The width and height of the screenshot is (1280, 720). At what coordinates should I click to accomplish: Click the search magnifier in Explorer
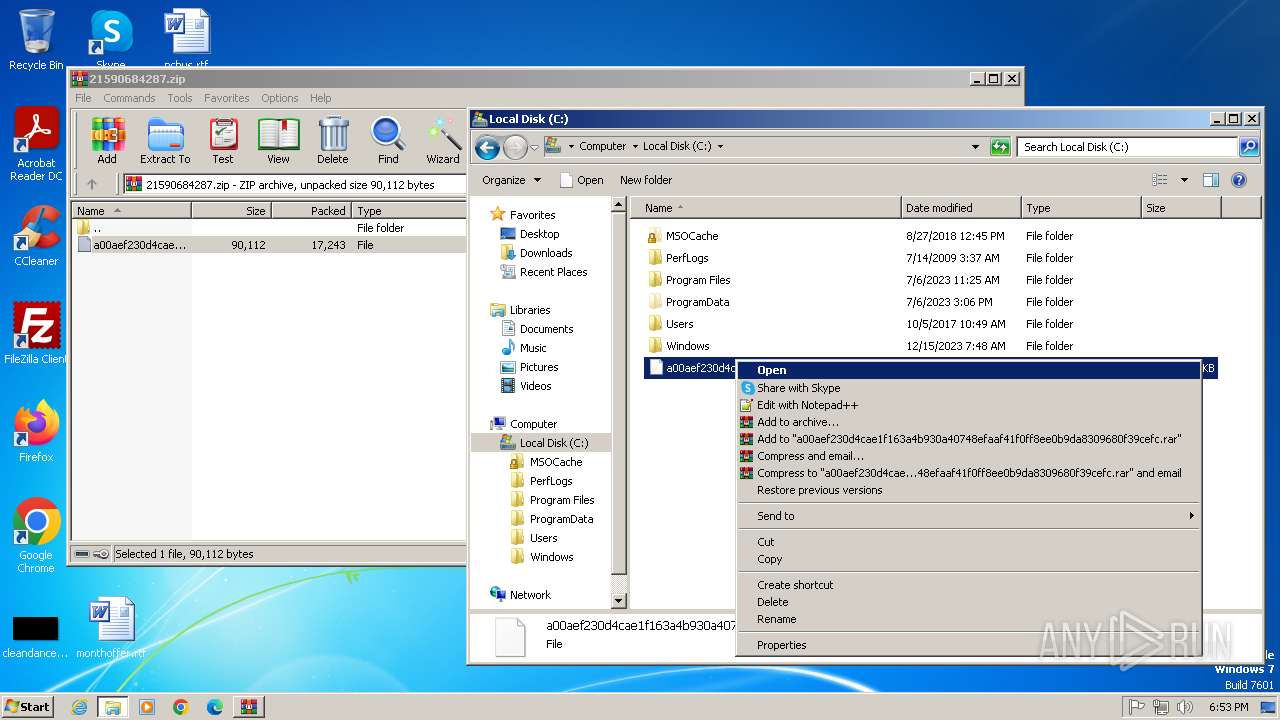1248,147
